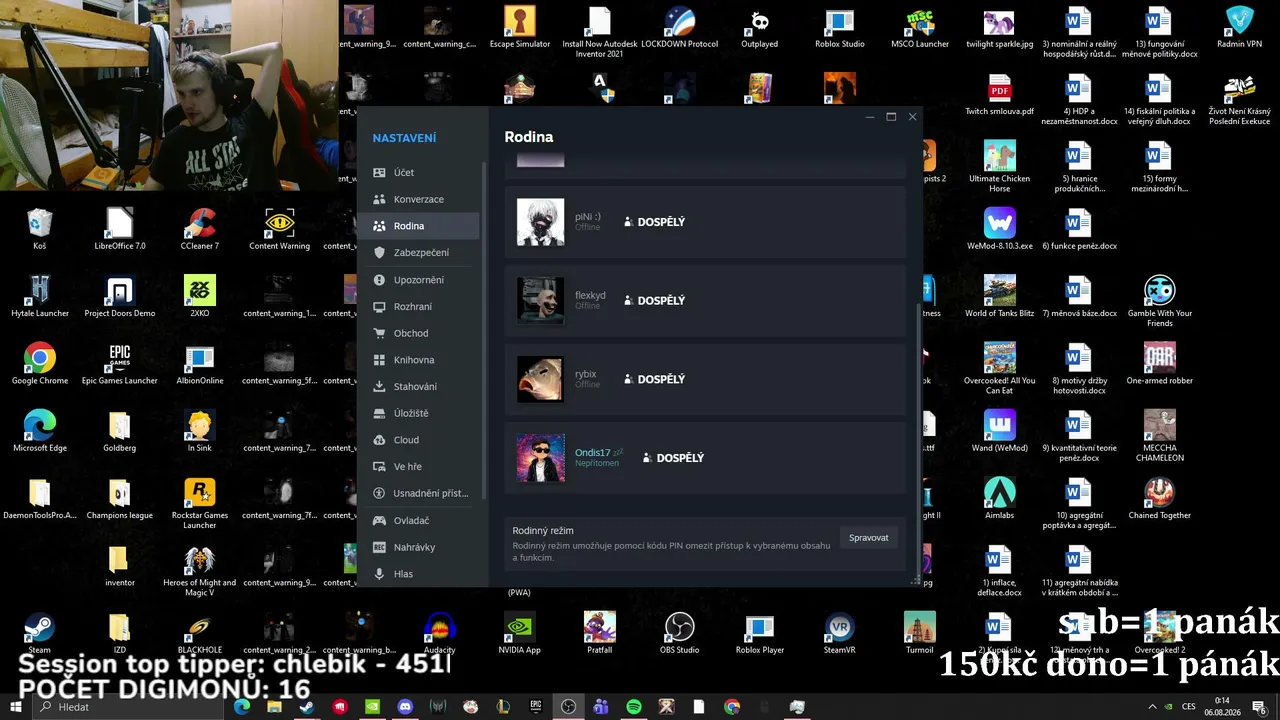Select LOCKDOWN Protocol desktop icon

680,27
